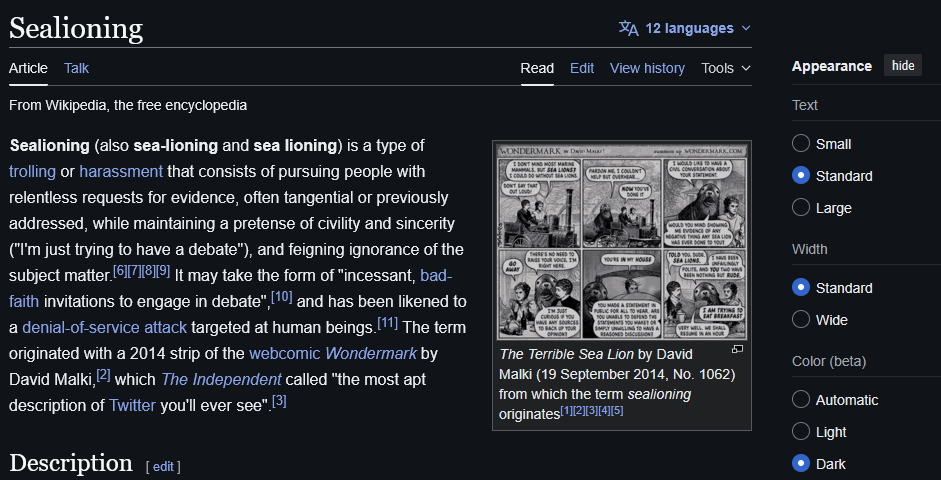
Task: Click the Appearance panel heading
Action: click(x=832, y=66)
